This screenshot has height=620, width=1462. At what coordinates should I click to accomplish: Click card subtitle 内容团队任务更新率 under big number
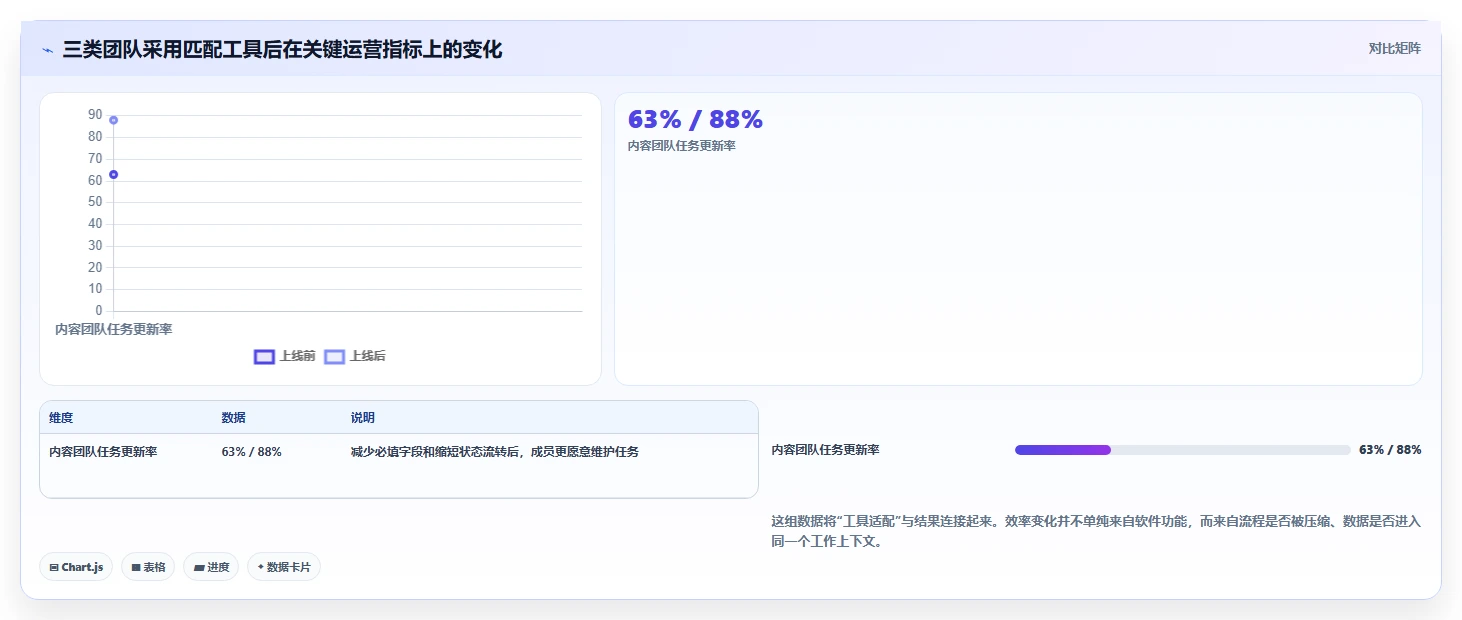pos(682,146)
